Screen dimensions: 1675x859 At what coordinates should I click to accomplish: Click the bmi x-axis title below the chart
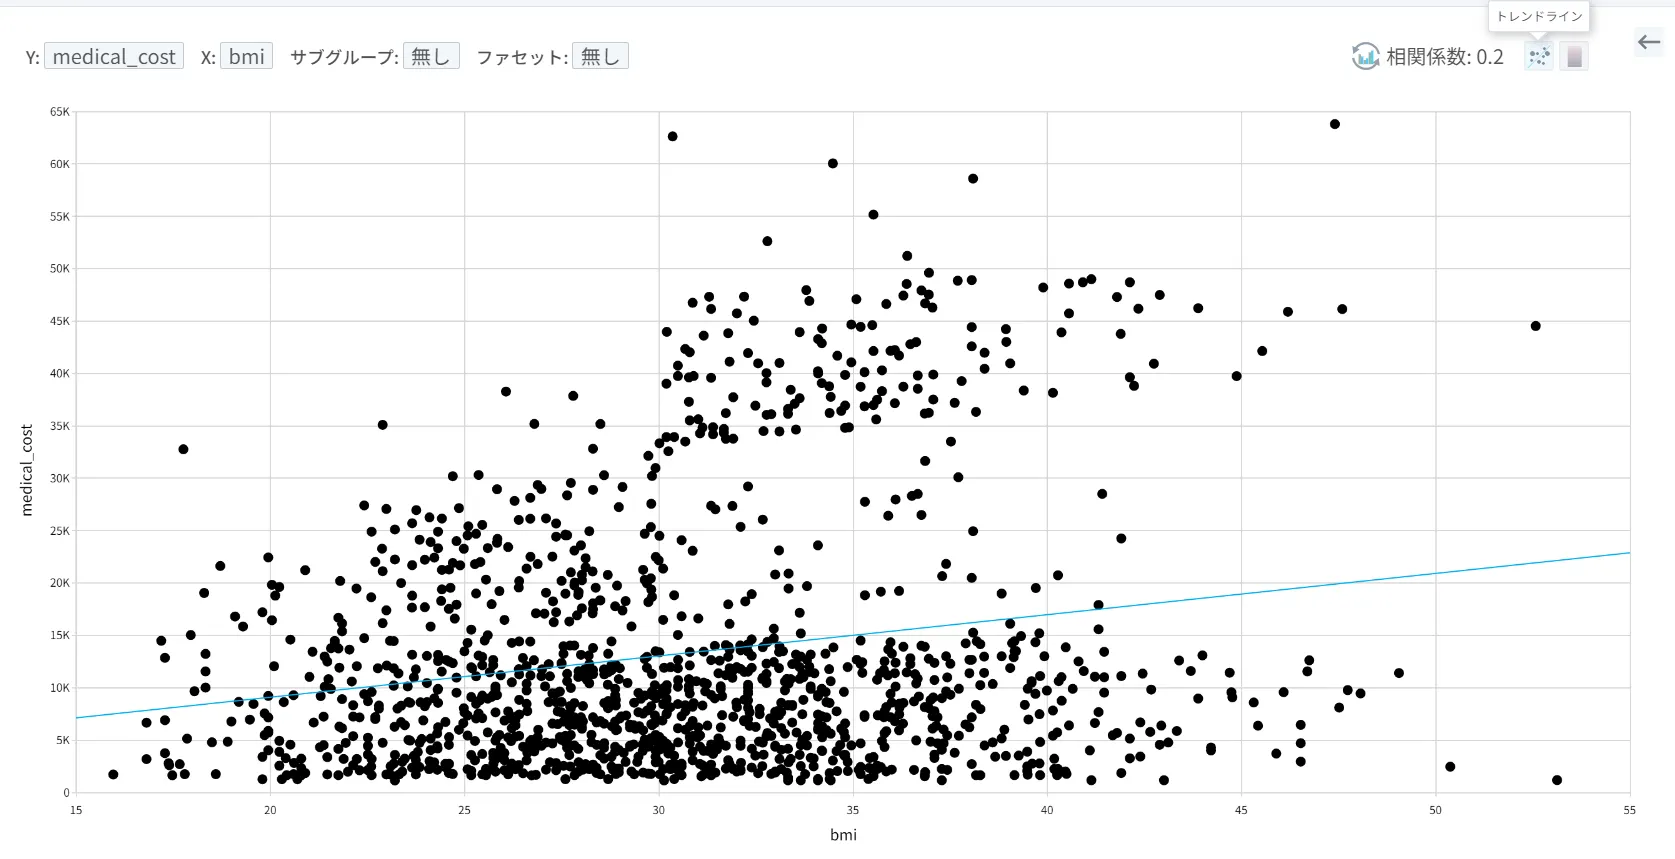[843, 835]
